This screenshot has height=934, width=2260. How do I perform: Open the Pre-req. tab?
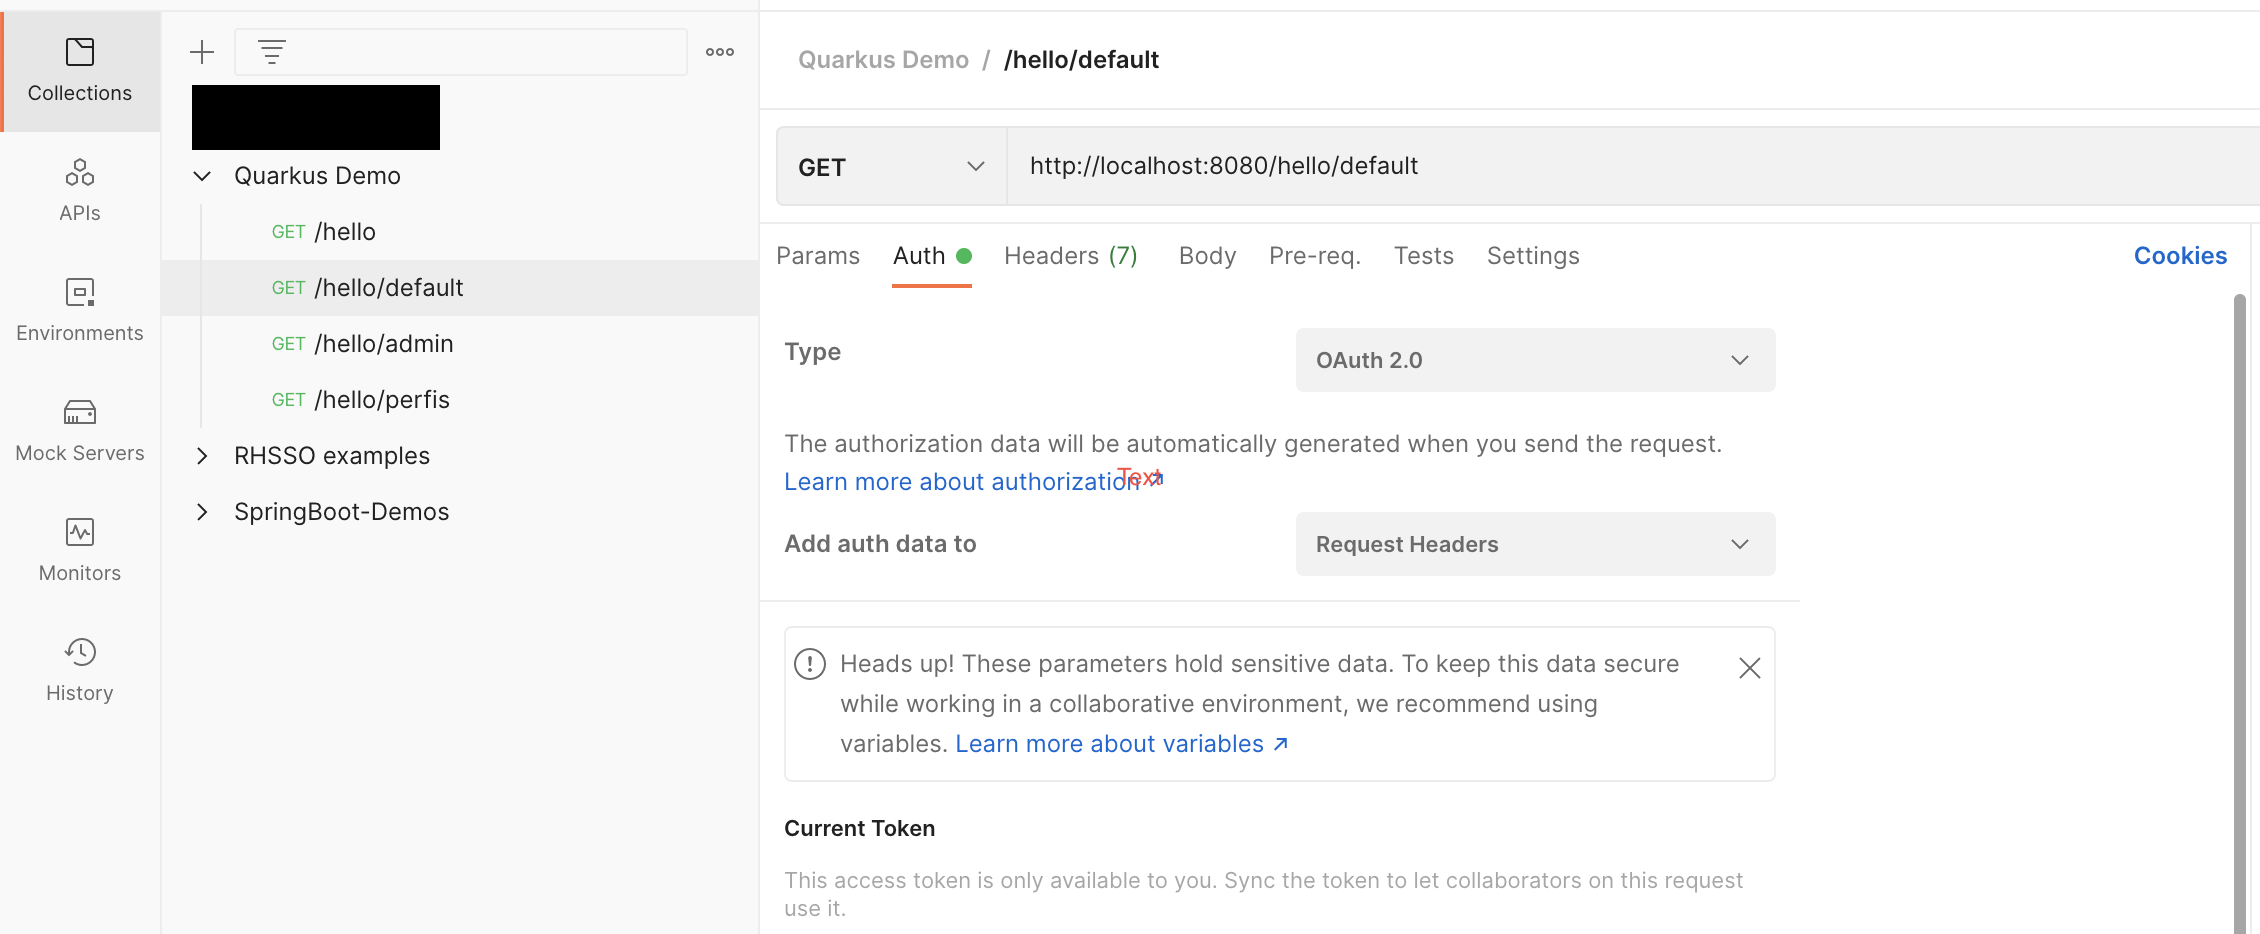pyautogui.click(x=1315, y=256)
